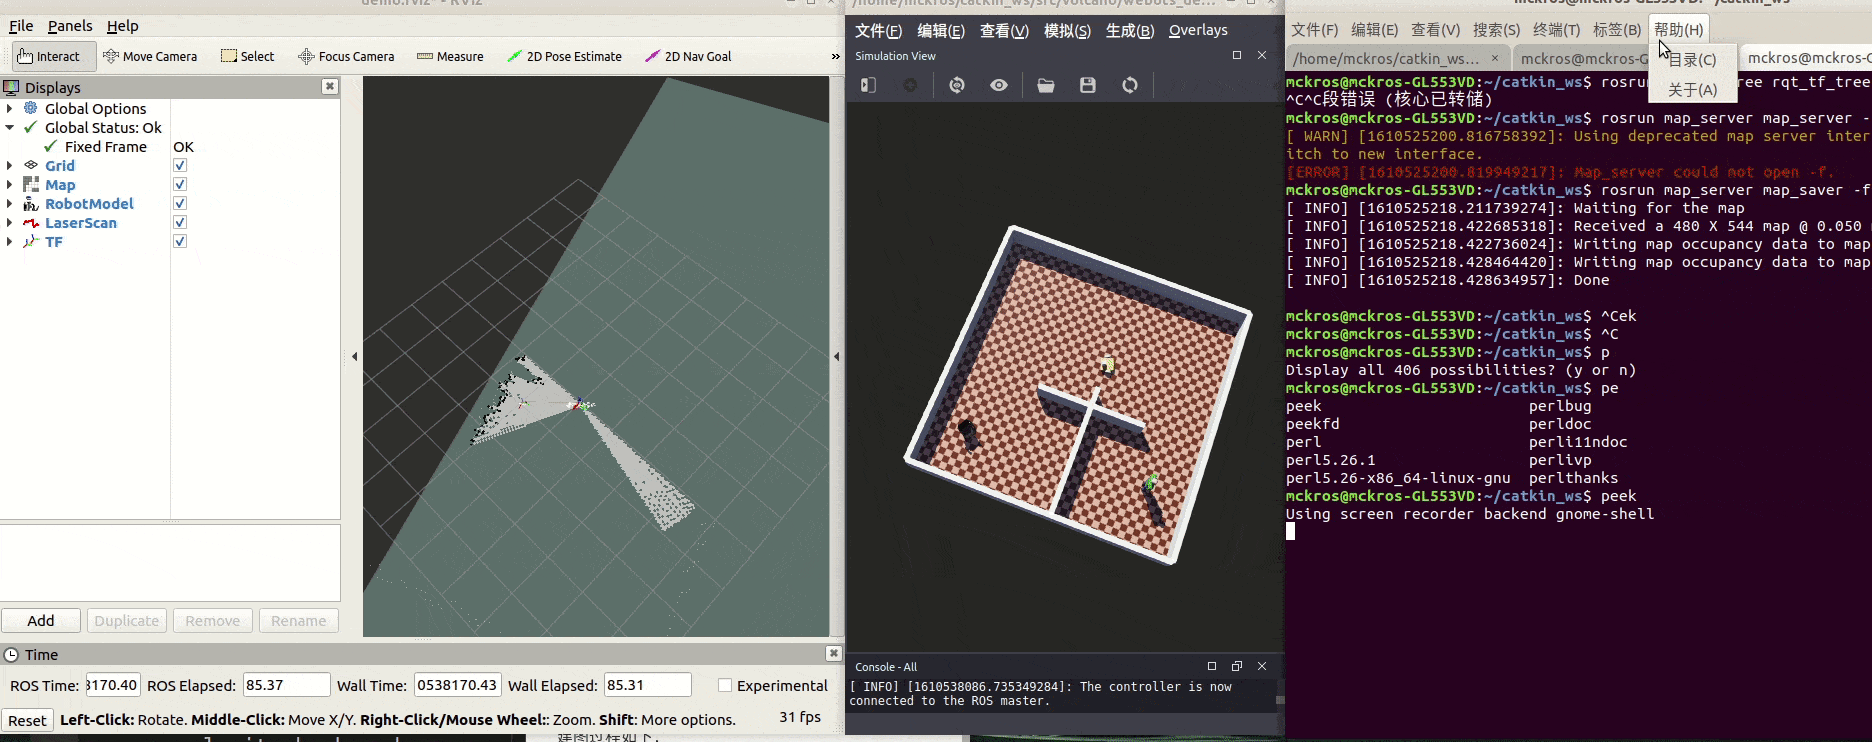The height and width of the screenshot is (742, 1872).
Task: Click the Rename display button
Action: 299,620
